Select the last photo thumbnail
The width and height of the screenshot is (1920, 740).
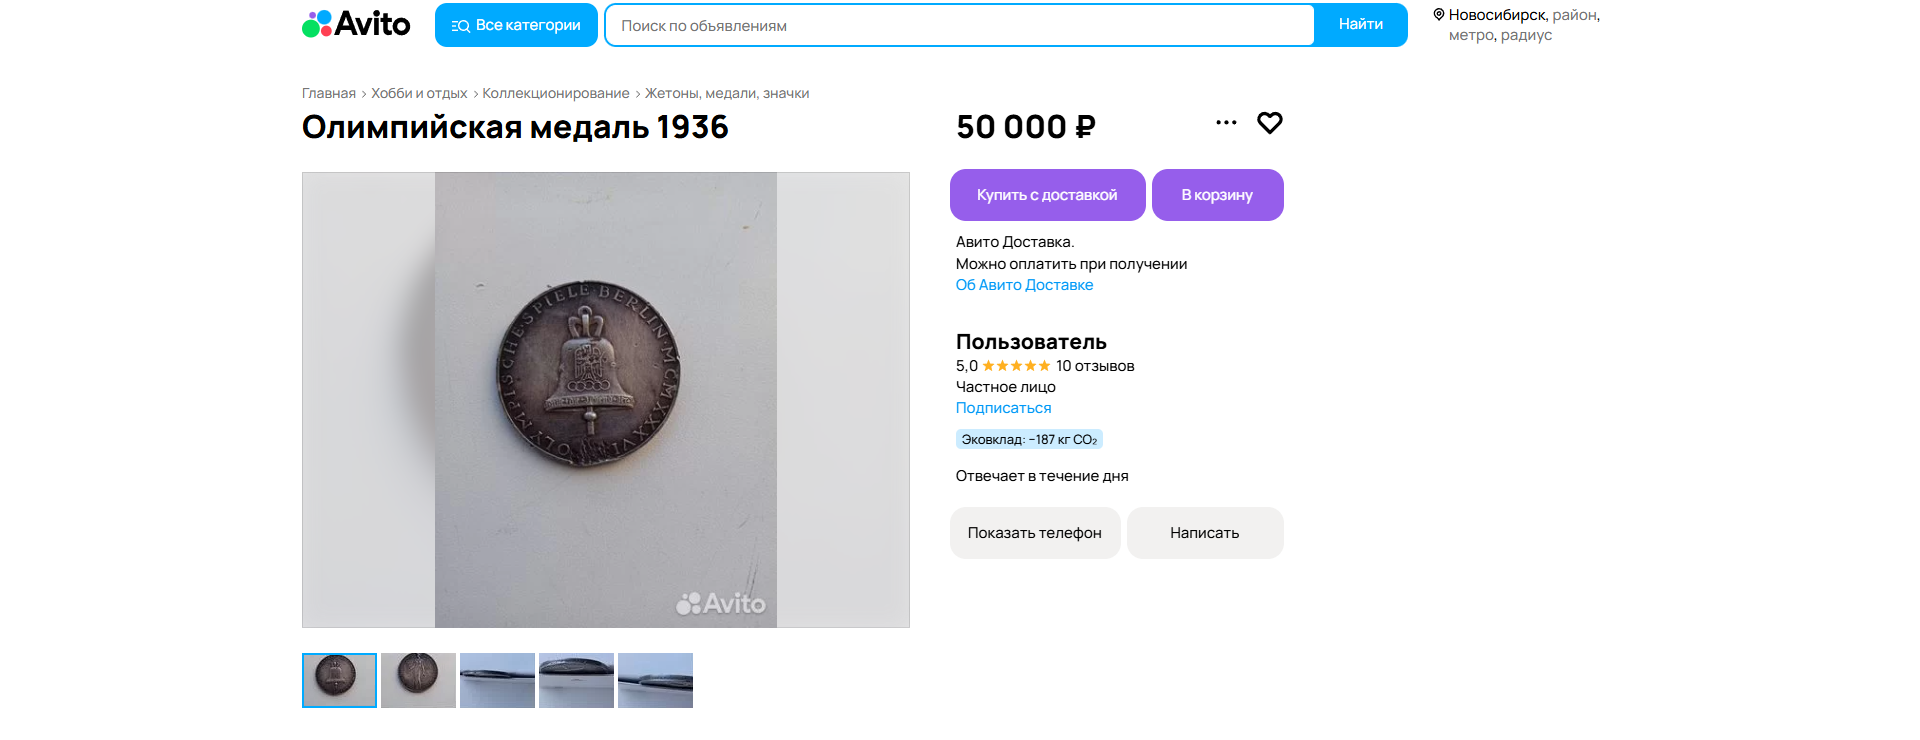(655, 680)
